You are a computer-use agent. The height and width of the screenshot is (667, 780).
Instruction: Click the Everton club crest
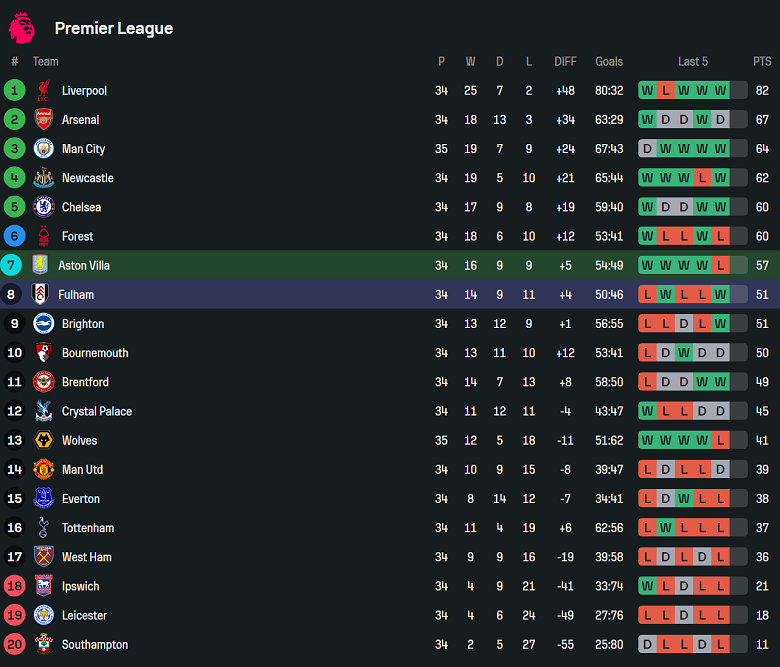coord(43,499)
